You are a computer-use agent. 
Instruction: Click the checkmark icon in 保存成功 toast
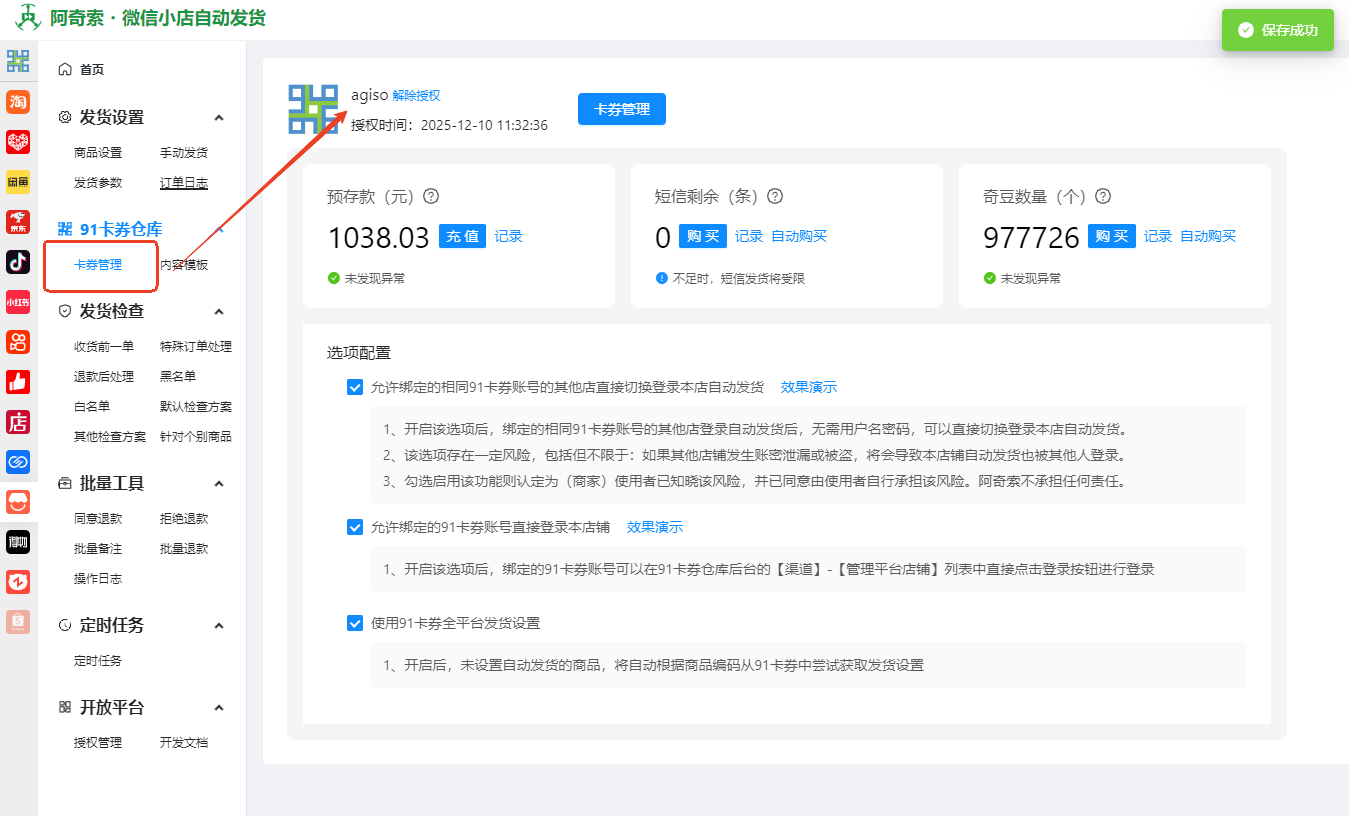pos(1246,30)
